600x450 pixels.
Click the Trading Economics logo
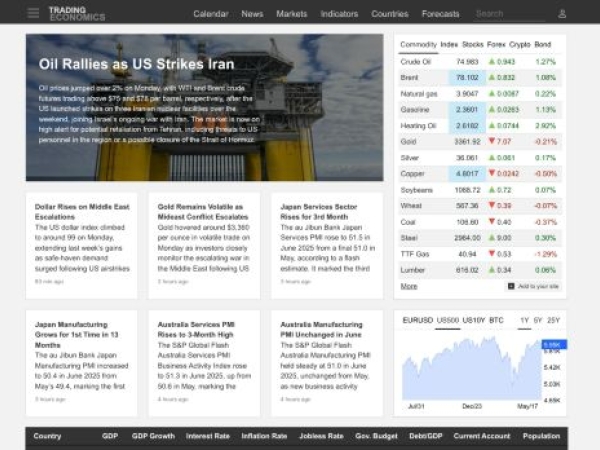(x=77, y=14)
